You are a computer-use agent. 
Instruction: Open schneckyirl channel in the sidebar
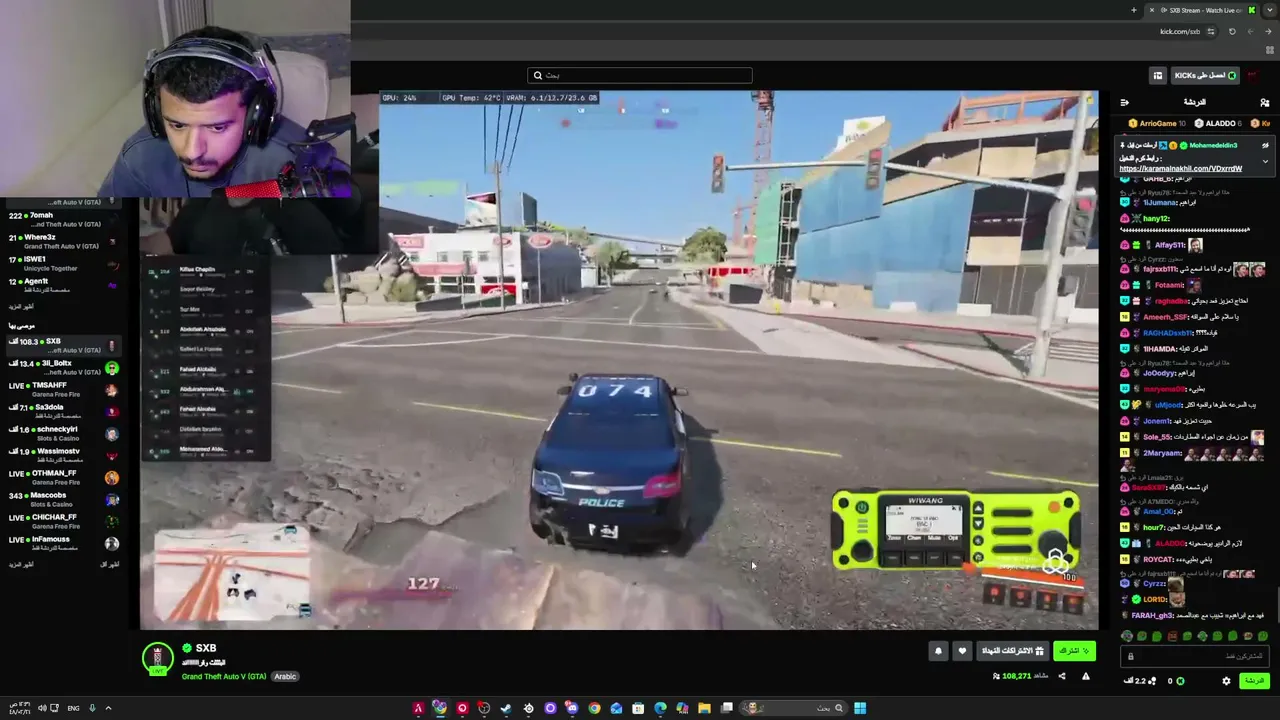pos(63,434)
